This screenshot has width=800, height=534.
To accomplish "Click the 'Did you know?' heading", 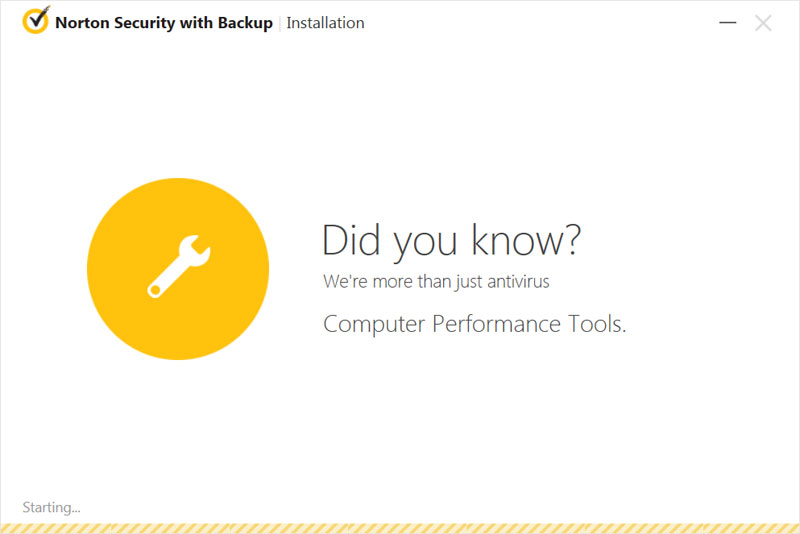I will pyautogui.click(x=452, y=240).
